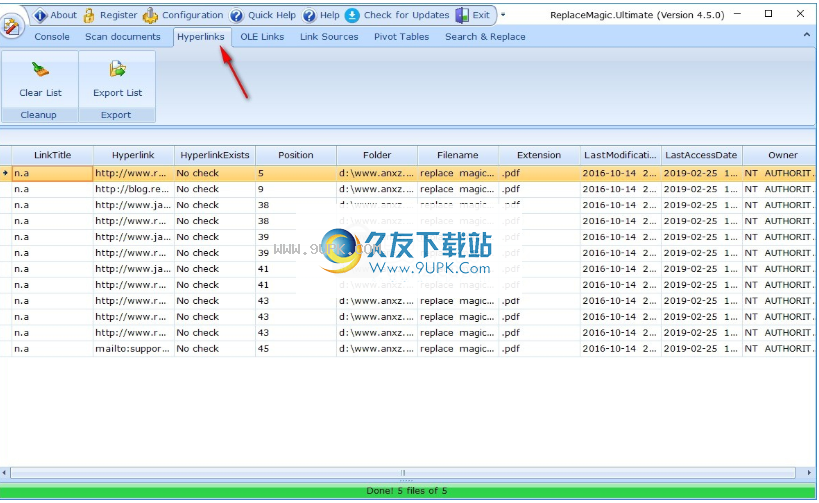
Task: Switch to Link Sources tab
Action: pos(329,37)
